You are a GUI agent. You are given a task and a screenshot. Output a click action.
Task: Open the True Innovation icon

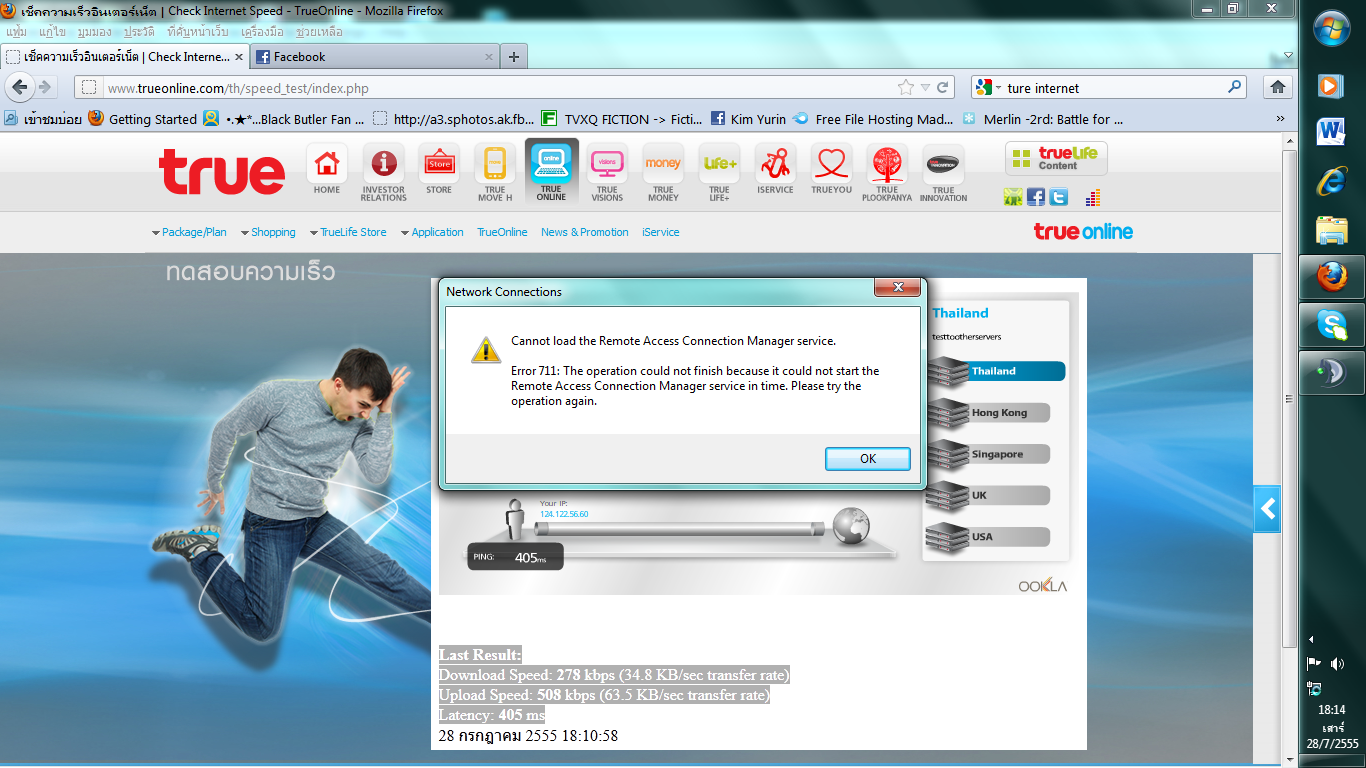point(943,173)
